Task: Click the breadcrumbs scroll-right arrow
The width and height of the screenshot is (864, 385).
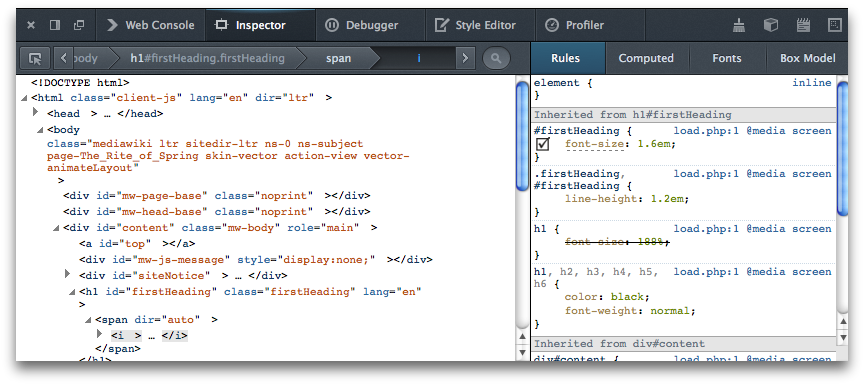Action: (465, 58)
